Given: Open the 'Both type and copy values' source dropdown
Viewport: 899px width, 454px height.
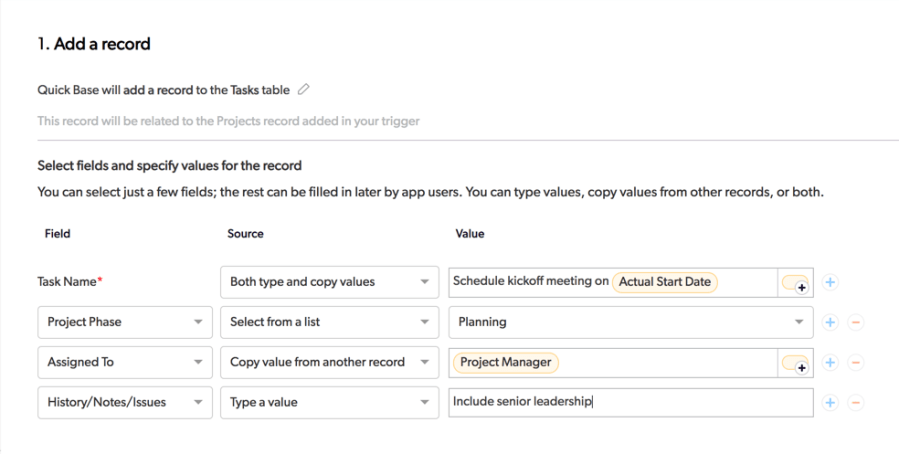Looking at the screenshot, I should coord(329,282).
